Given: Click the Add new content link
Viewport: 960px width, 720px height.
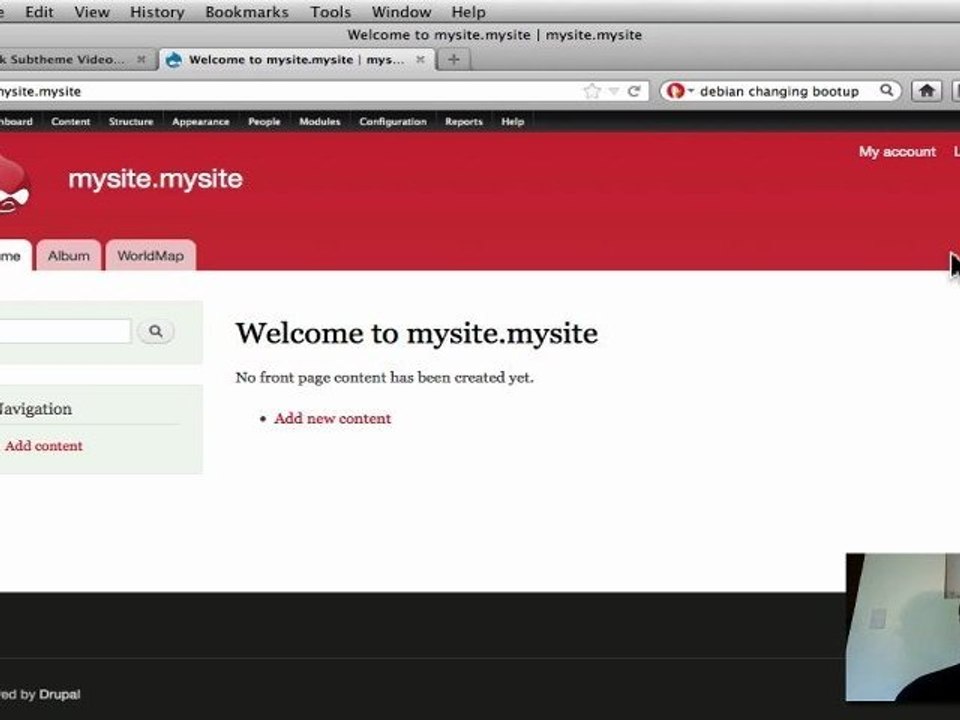Looking at the screenshot, I should point(332,418).
